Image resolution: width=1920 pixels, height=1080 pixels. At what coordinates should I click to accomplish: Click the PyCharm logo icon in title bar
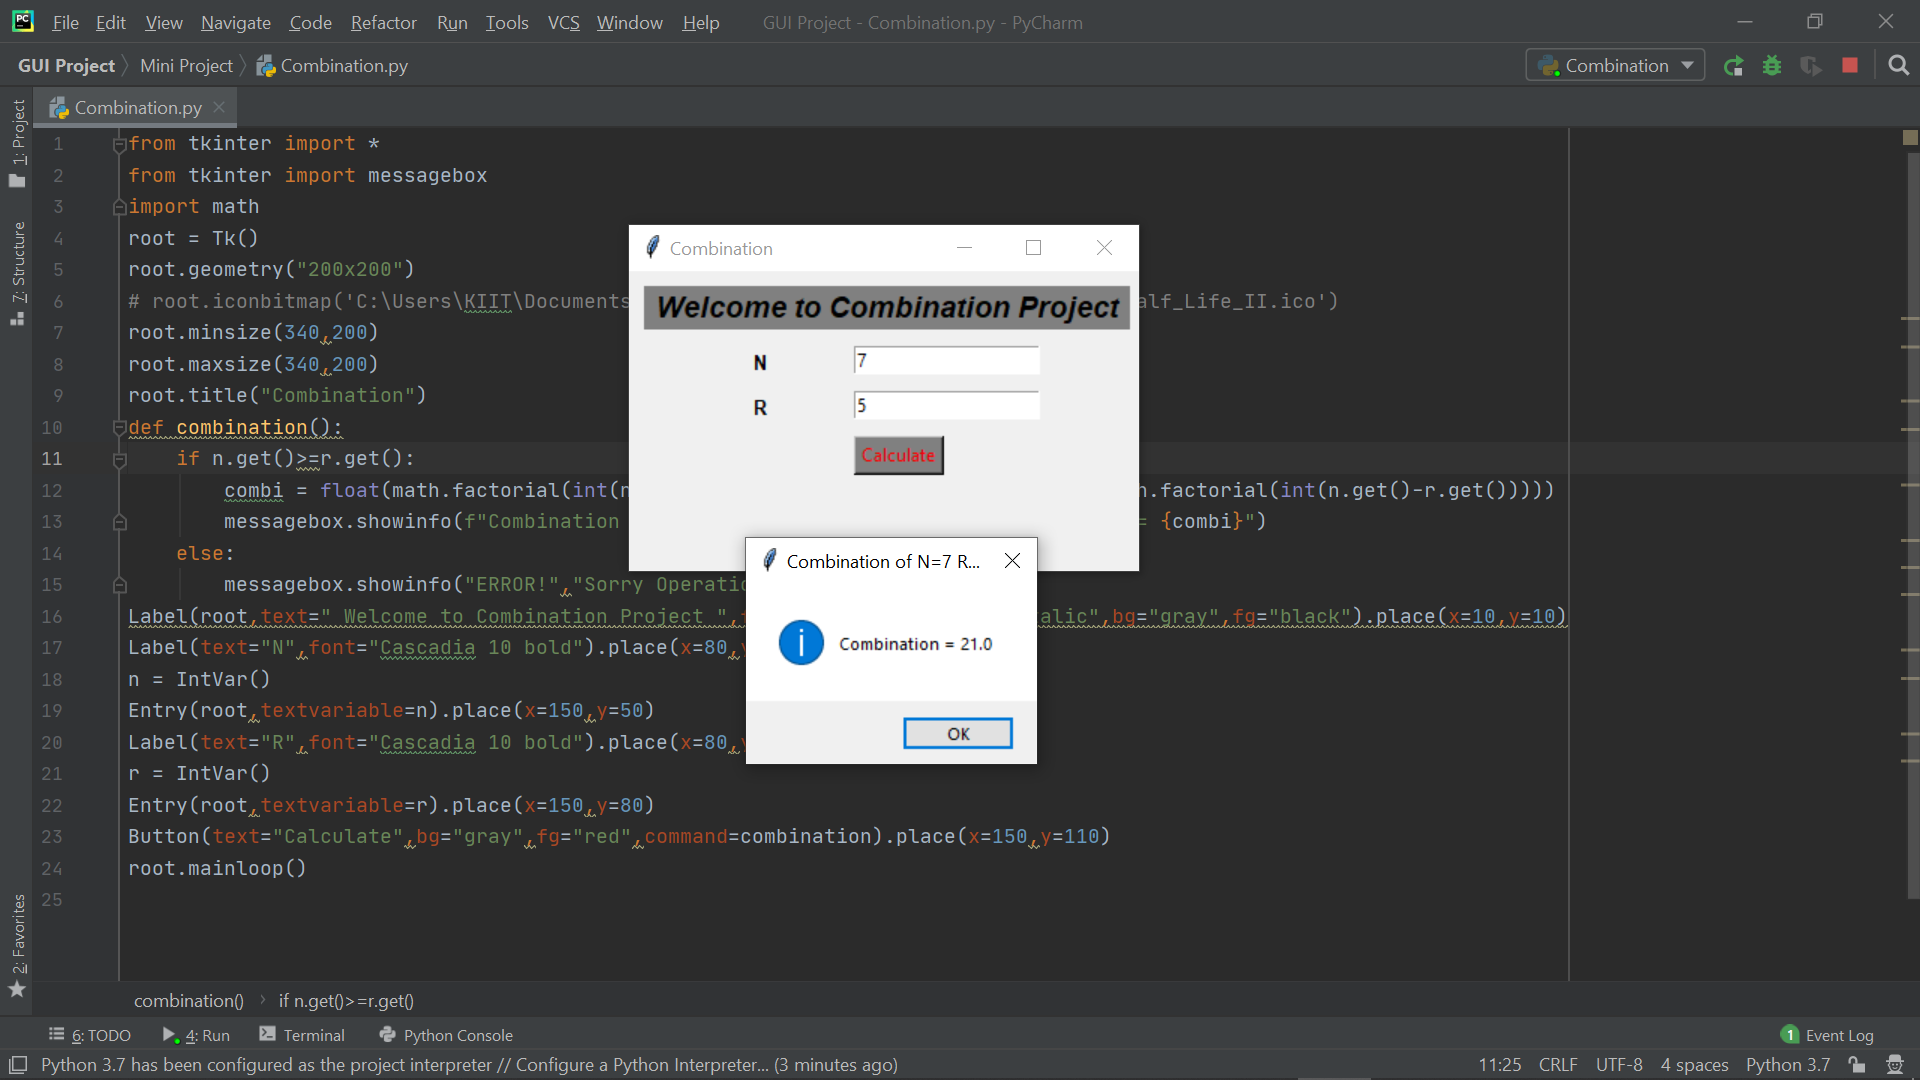(x=23, y=21)
